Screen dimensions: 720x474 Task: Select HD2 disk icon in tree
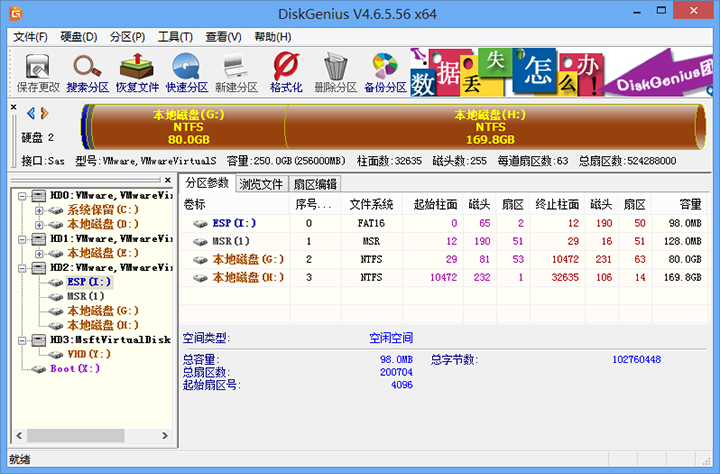39,268
